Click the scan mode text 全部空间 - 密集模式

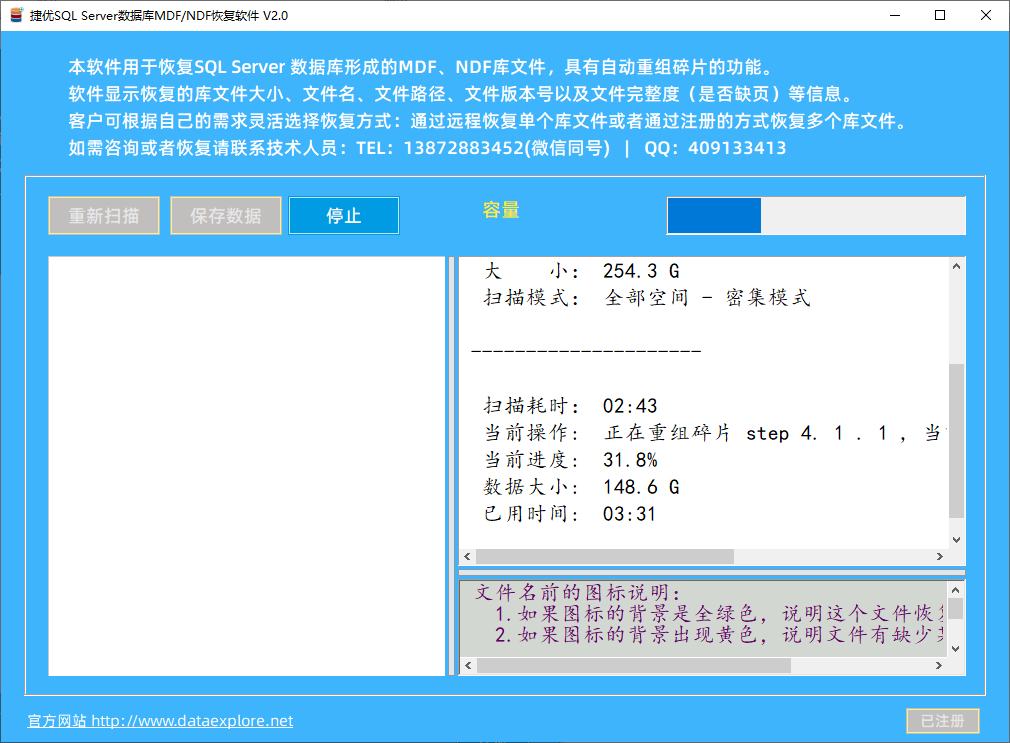707,298
